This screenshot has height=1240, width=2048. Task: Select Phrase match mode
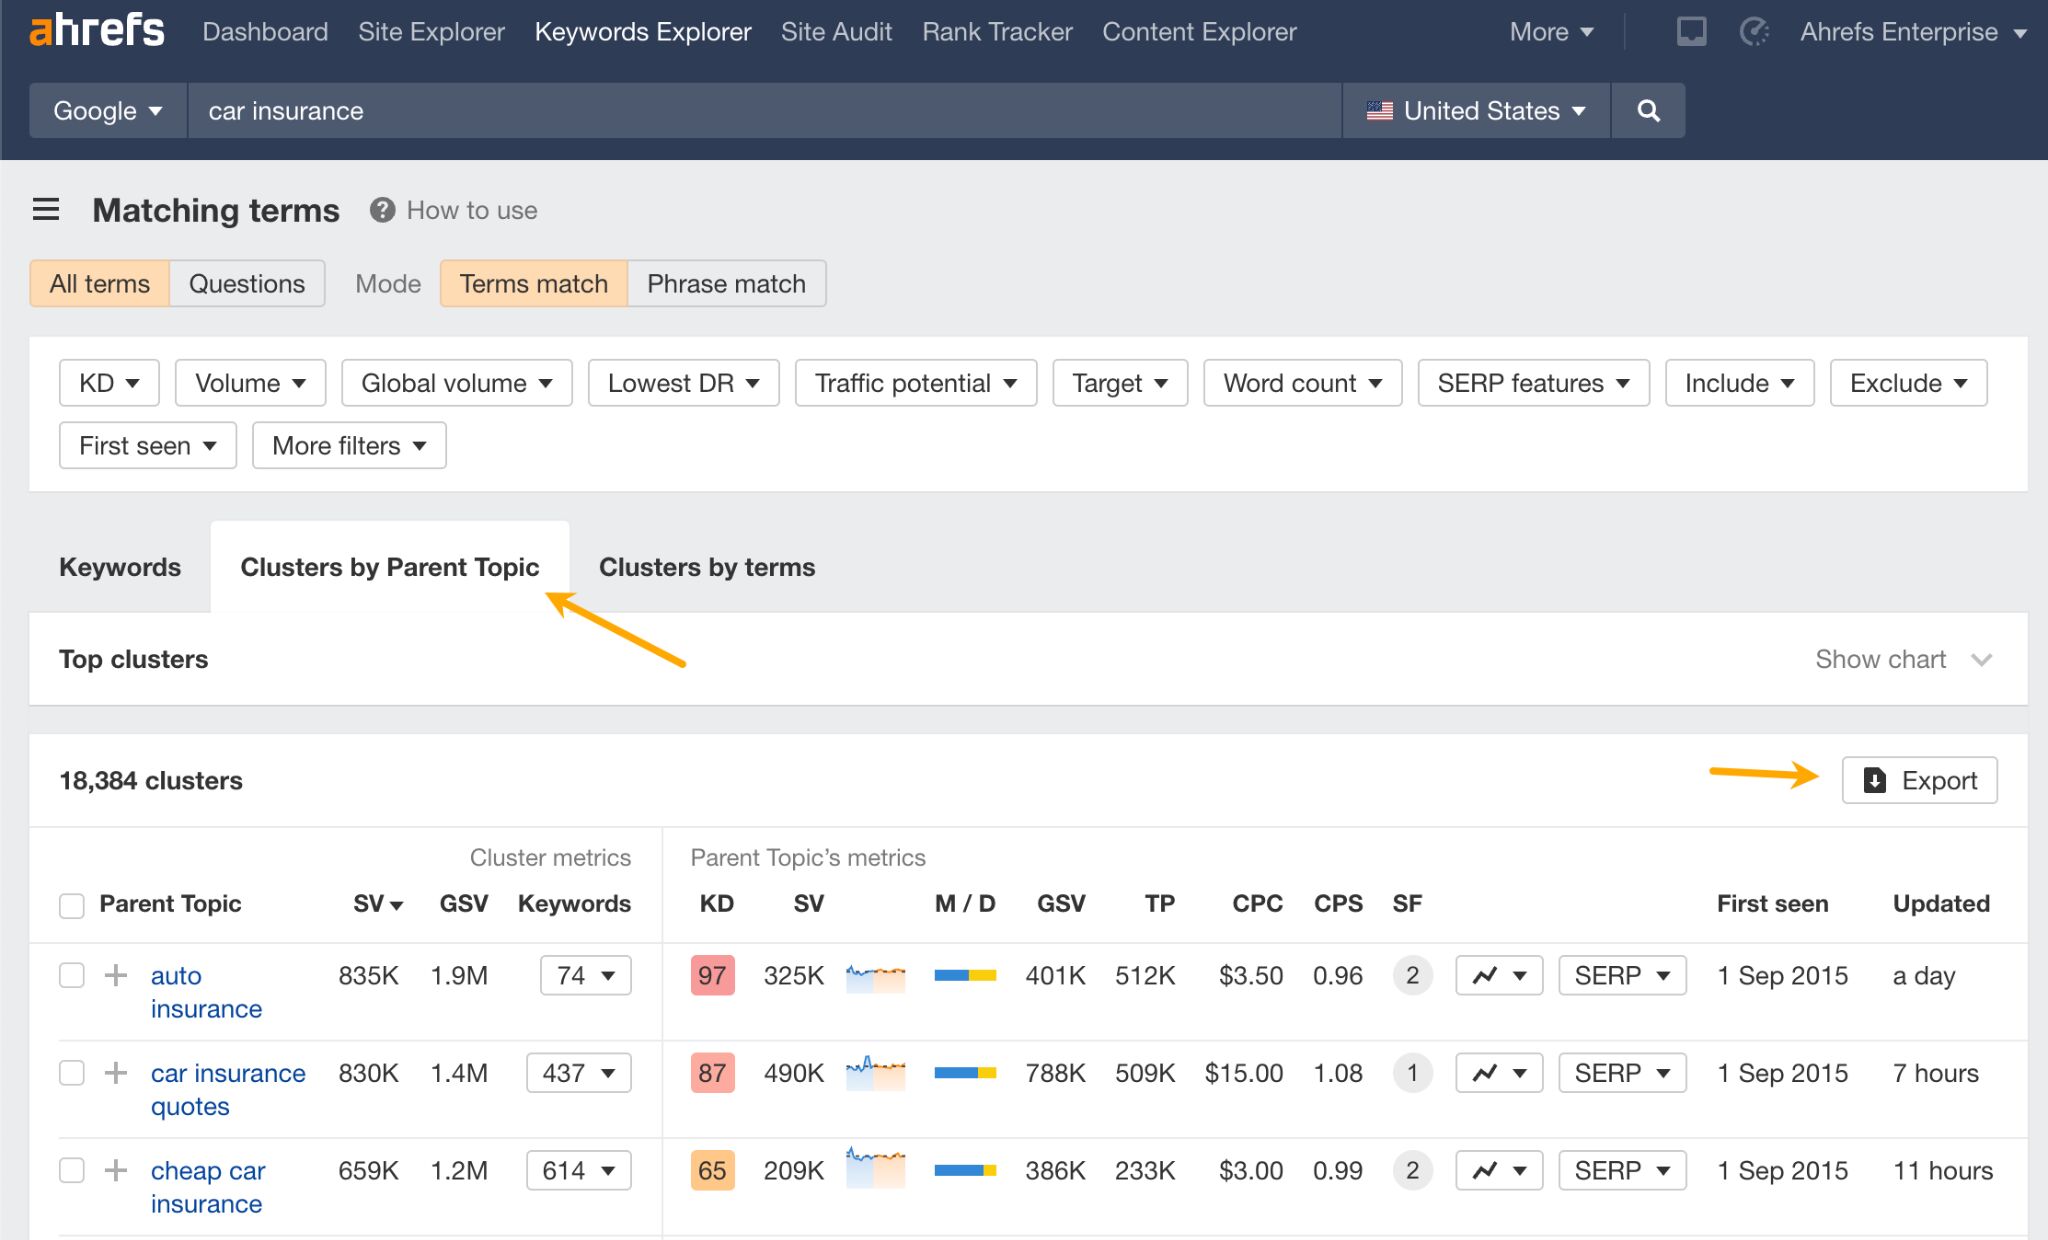click(x=726, y=284)
